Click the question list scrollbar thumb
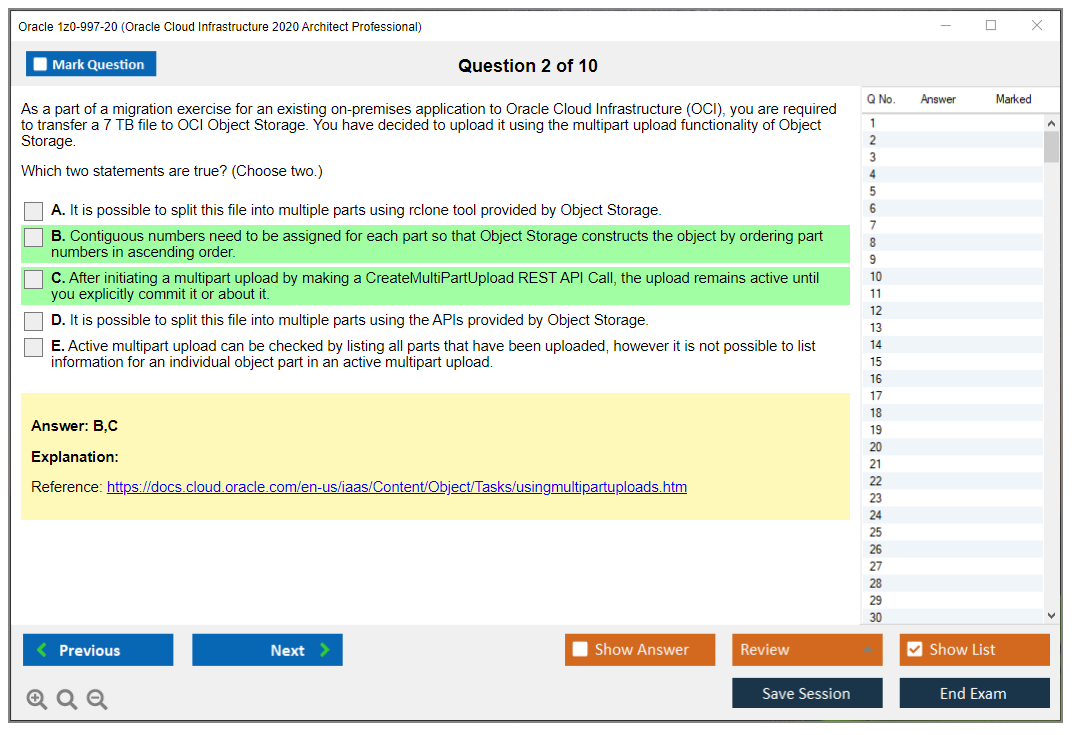 tap(1051, 147)
